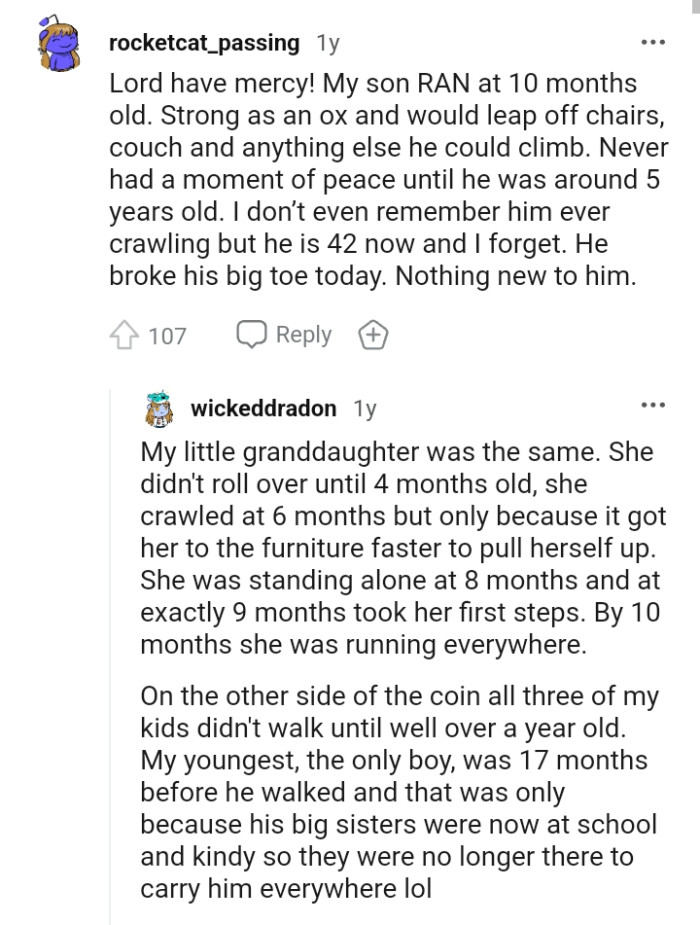Image resolution: width=700 pixels, height=925 pixels.
Task: Open wickeddradon's profile via username
Action: point(268,408)
